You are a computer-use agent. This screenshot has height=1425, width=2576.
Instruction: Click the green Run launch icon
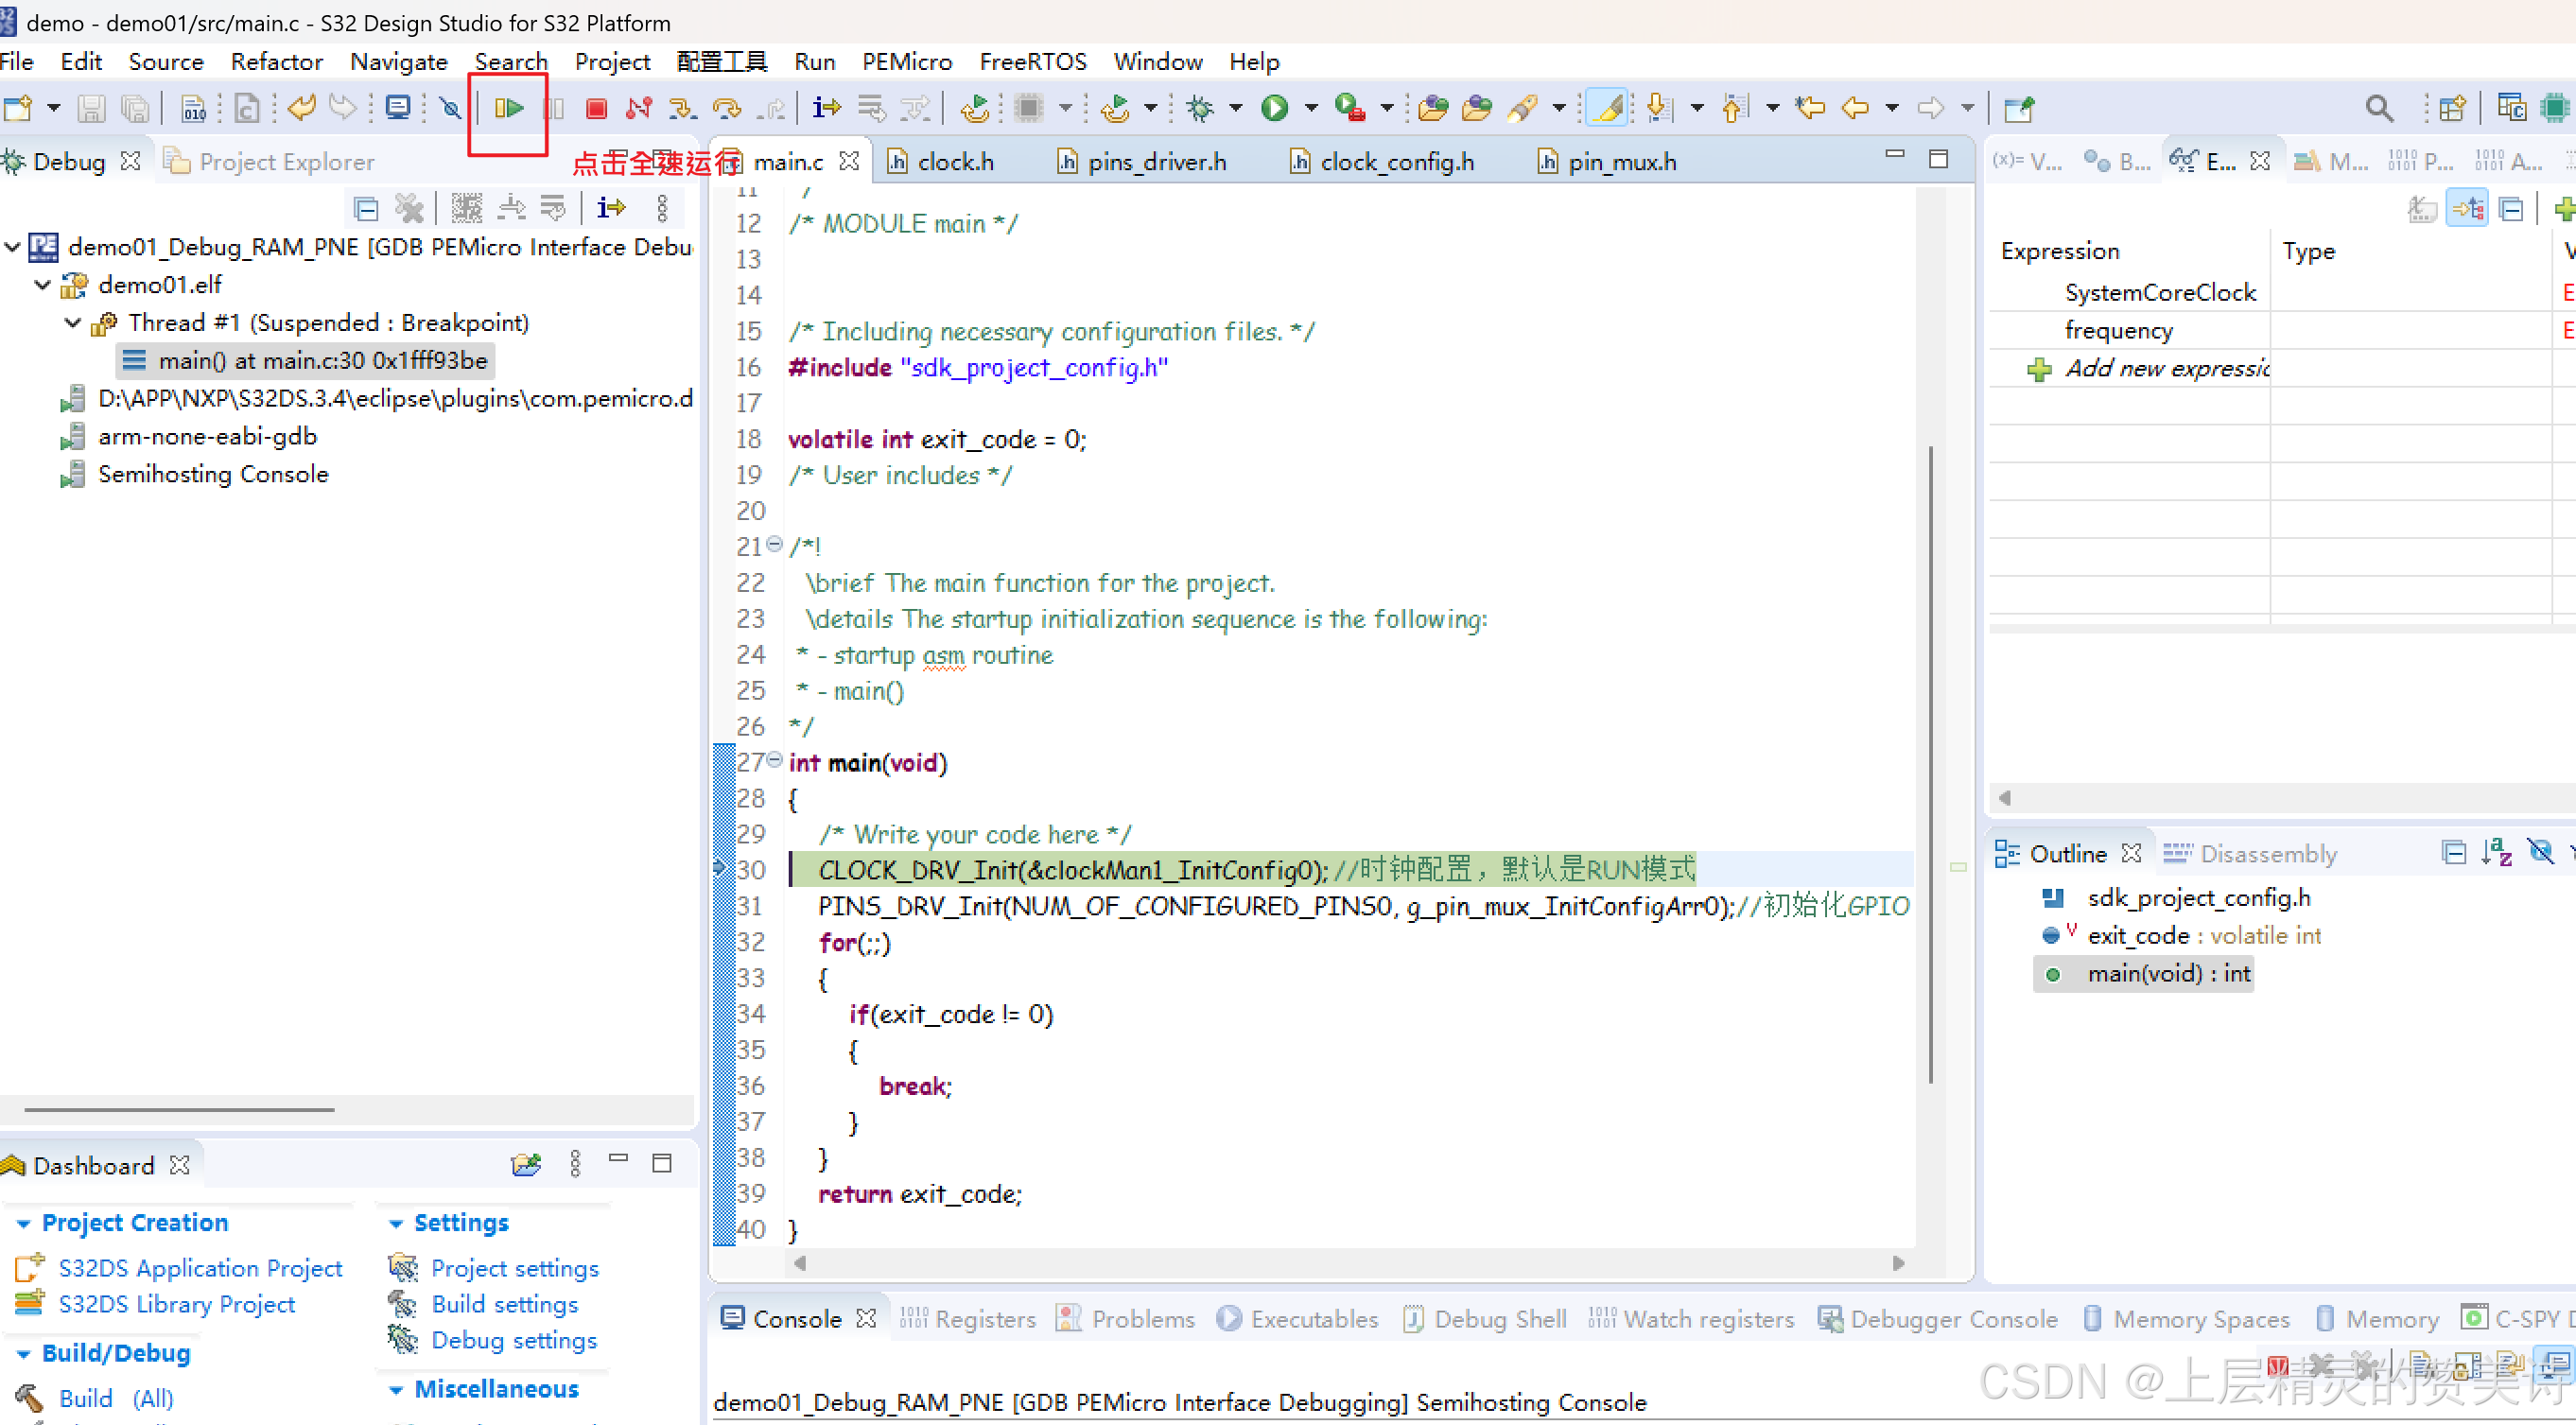[1274, 108]
